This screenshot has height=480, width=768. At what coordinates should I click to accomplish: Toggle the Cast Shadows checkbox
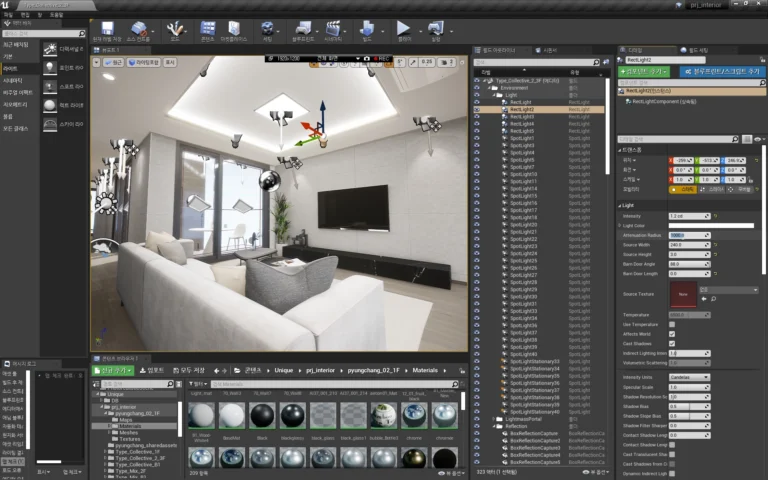coord(672,344)
